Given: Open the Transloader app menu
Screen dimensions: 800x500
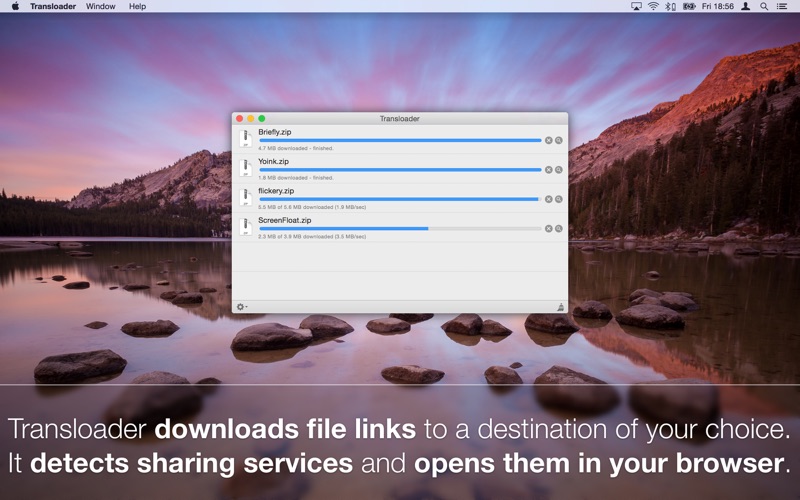Looking at the screenshot, I should 52,6.
